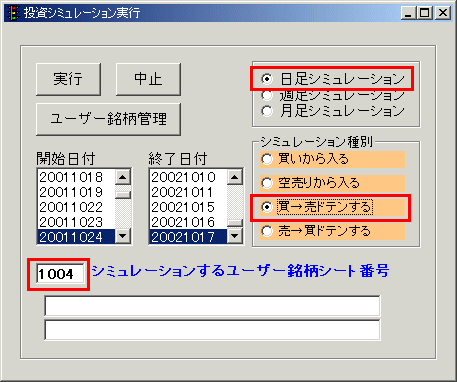Select start date 20011022
457x382 pixels.
pyautogui.click(x=76, y=207)
